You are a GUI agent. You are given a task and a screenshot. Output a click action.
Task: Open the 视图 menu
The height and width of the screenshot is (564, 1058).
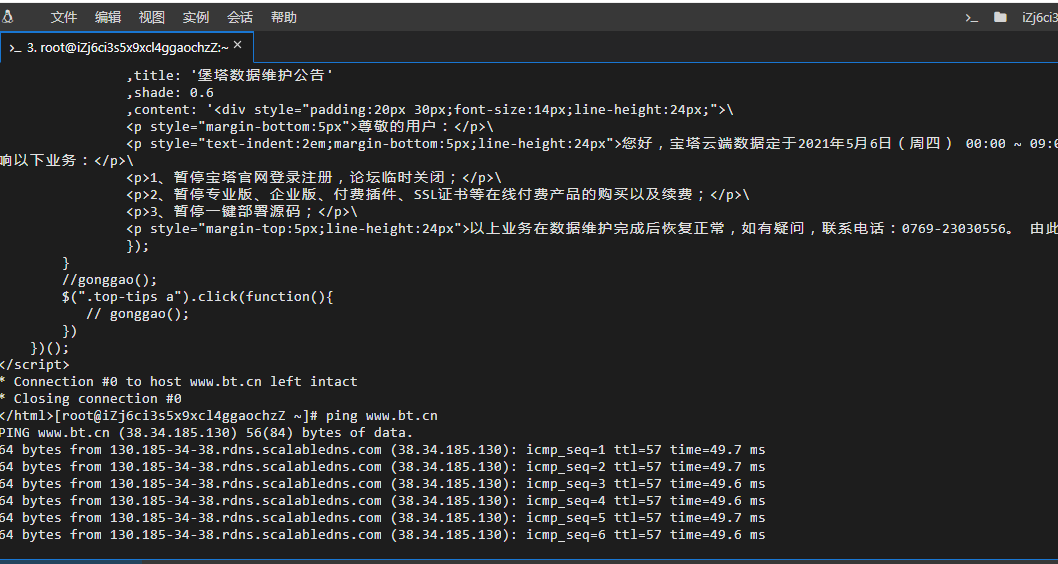pyautogui.click(x=152, y=18)
